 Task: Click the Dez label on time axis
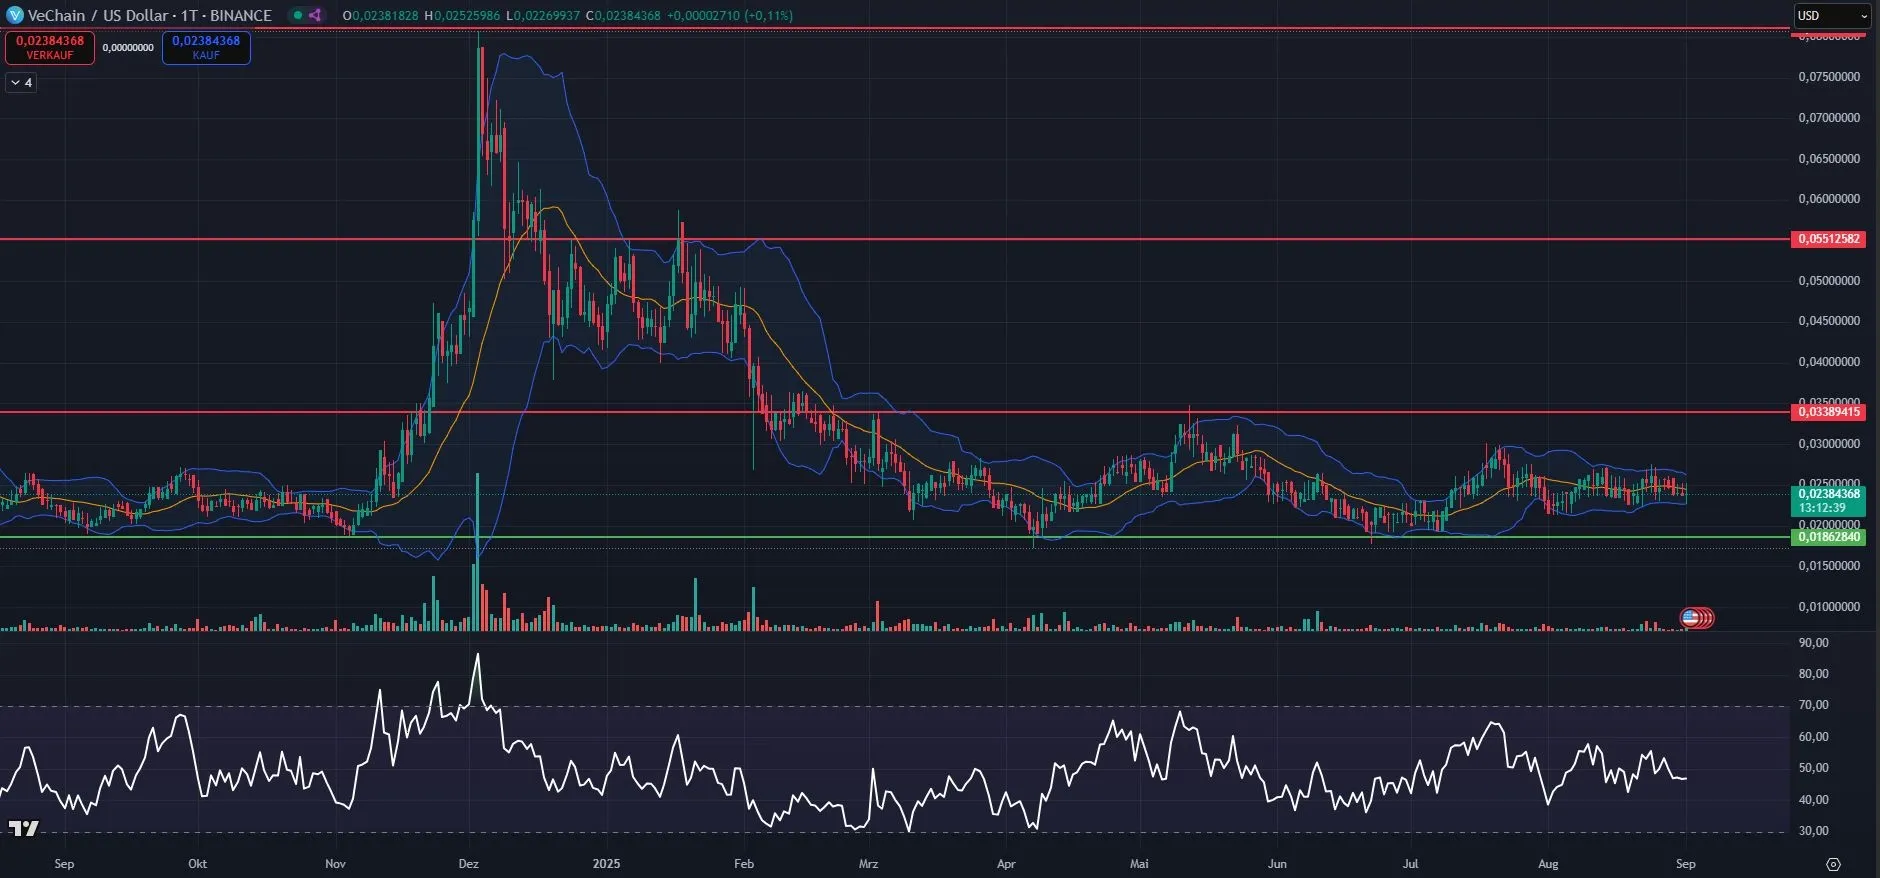(468, 864)
